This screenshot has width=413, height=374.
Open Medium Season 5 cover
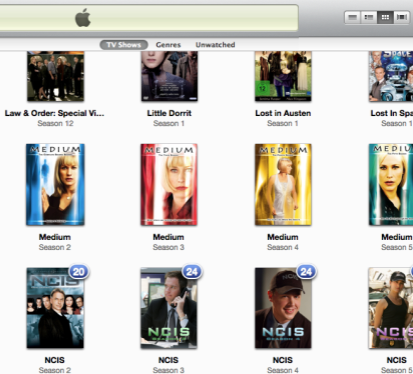[391, 184]
